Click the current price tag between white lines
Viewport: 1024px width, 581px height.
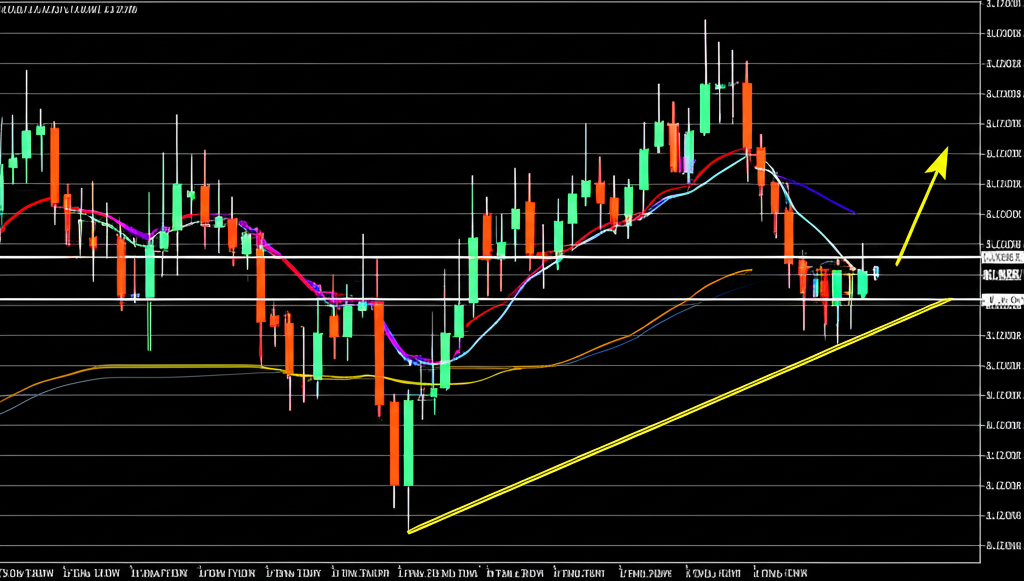[1002, 275]
